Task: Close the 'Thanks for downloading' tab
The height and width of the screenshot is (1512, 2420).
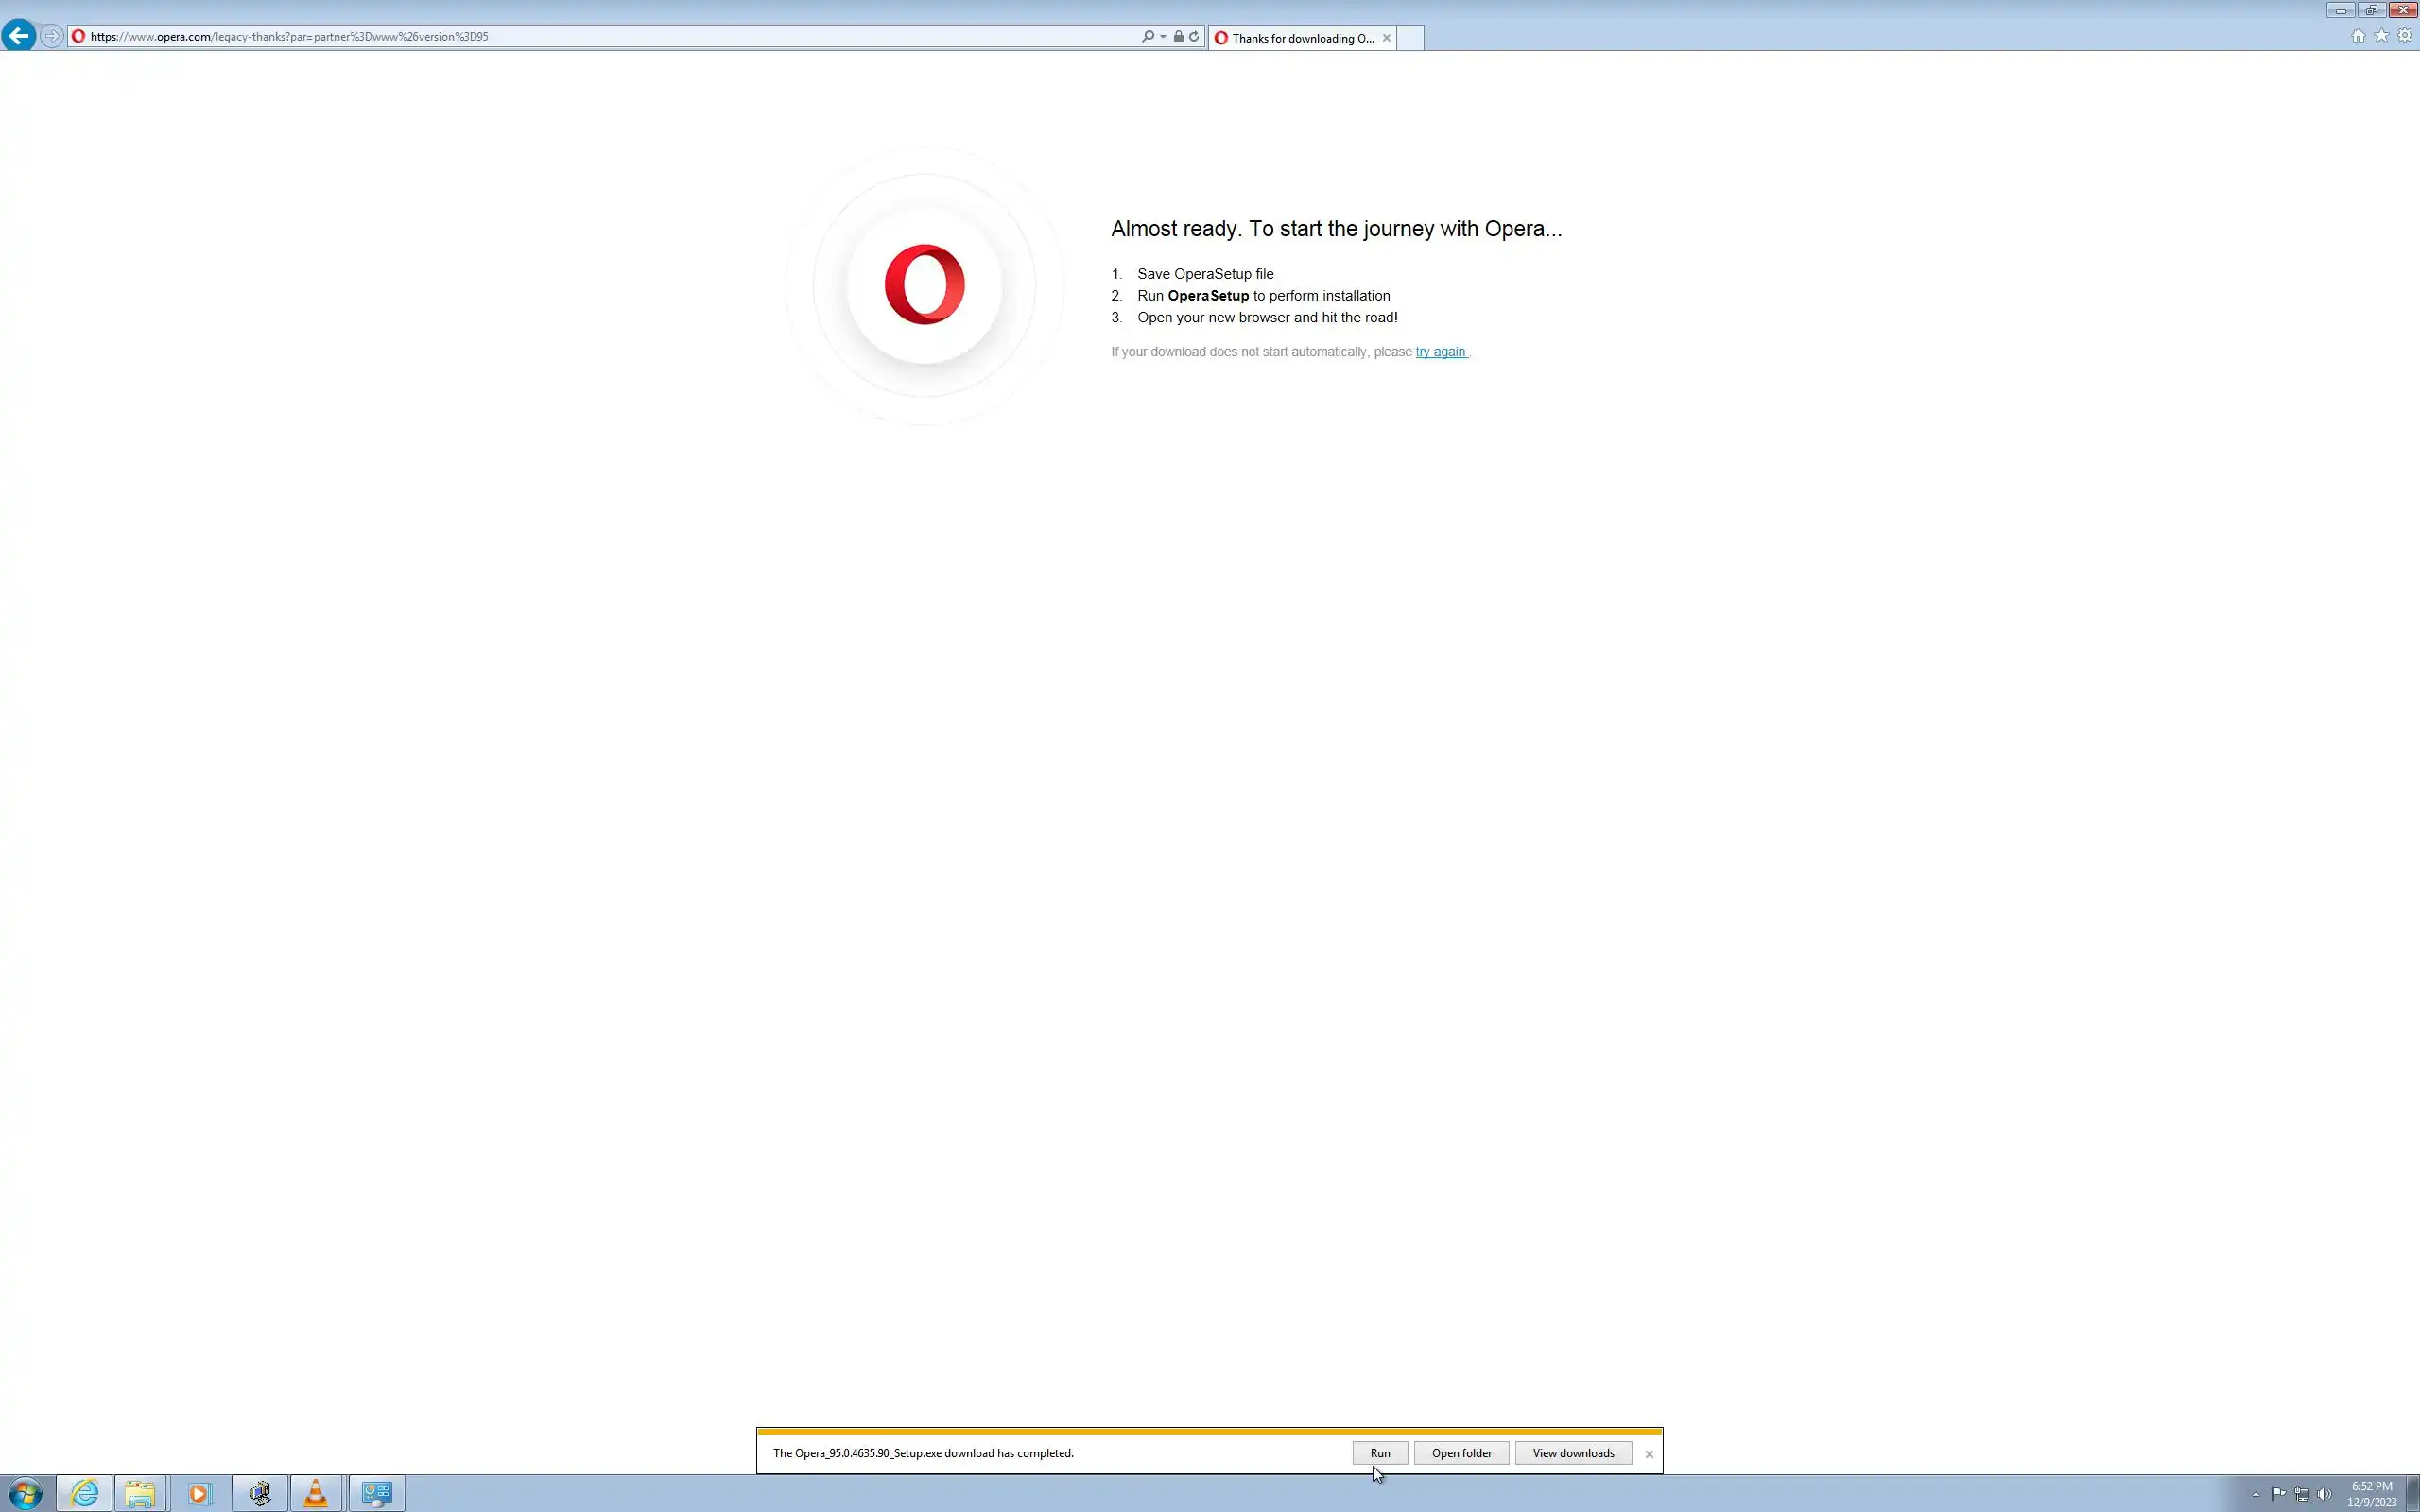Action: [1386, 38]
